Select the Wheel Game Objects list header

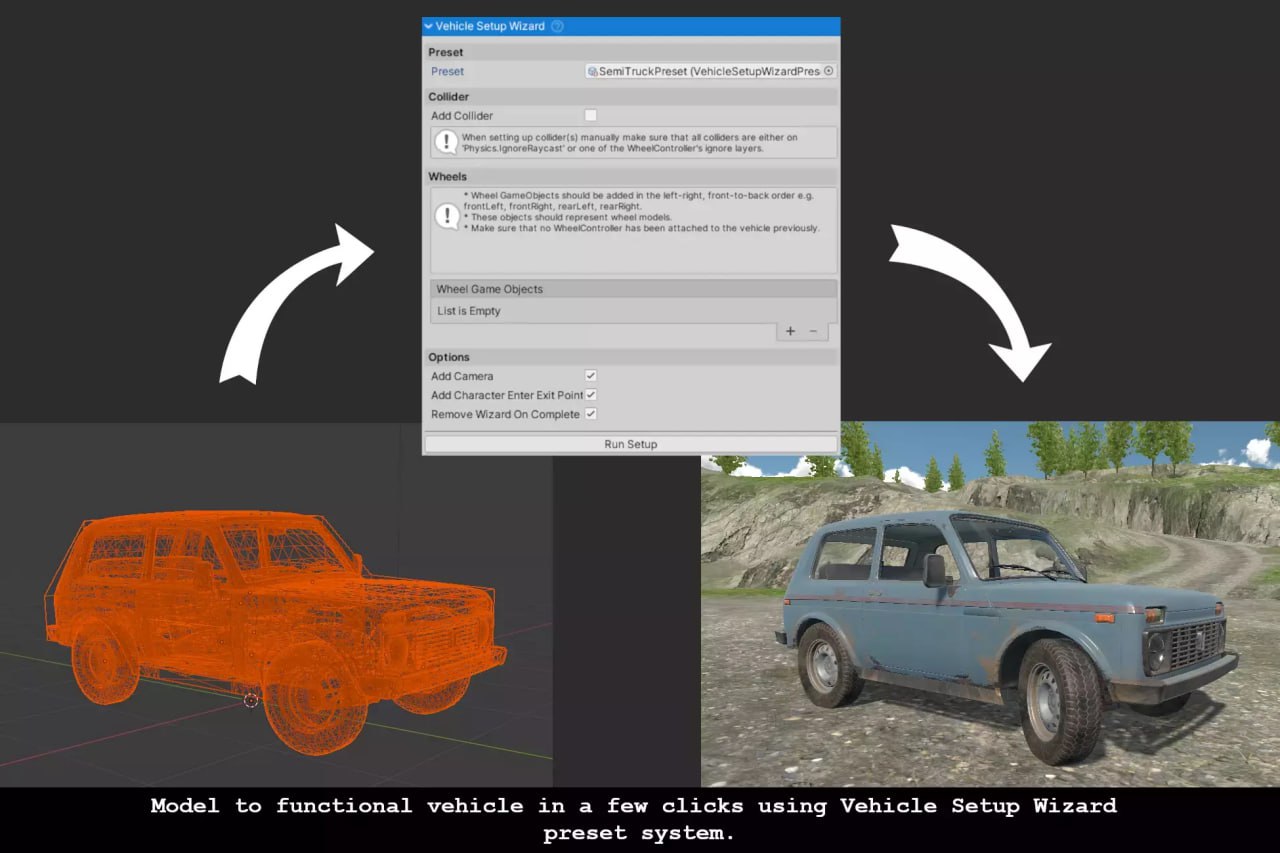click(x=489, y=289)
